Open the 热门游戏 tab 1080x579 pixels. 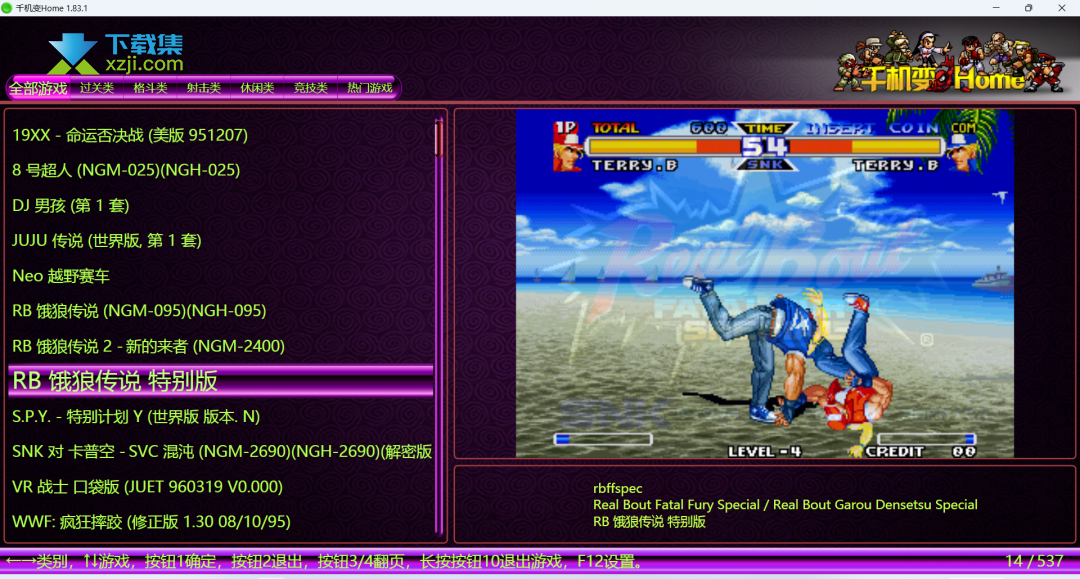tap(370, 88)
